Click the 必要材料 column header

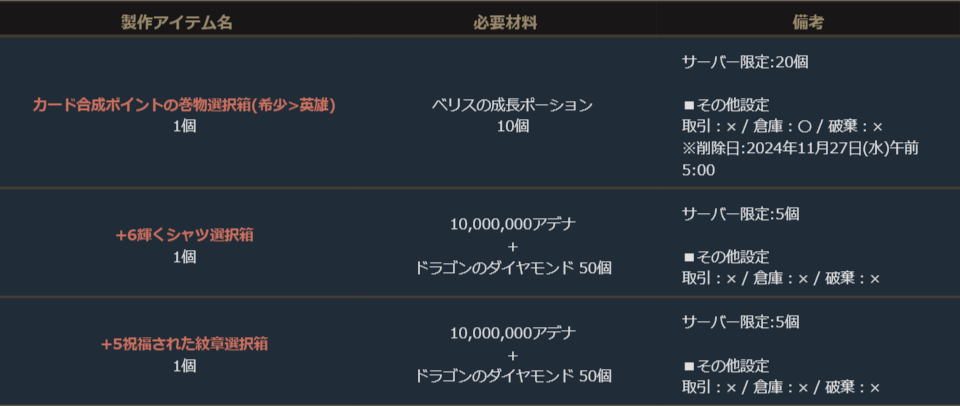(x=512, y=21)
